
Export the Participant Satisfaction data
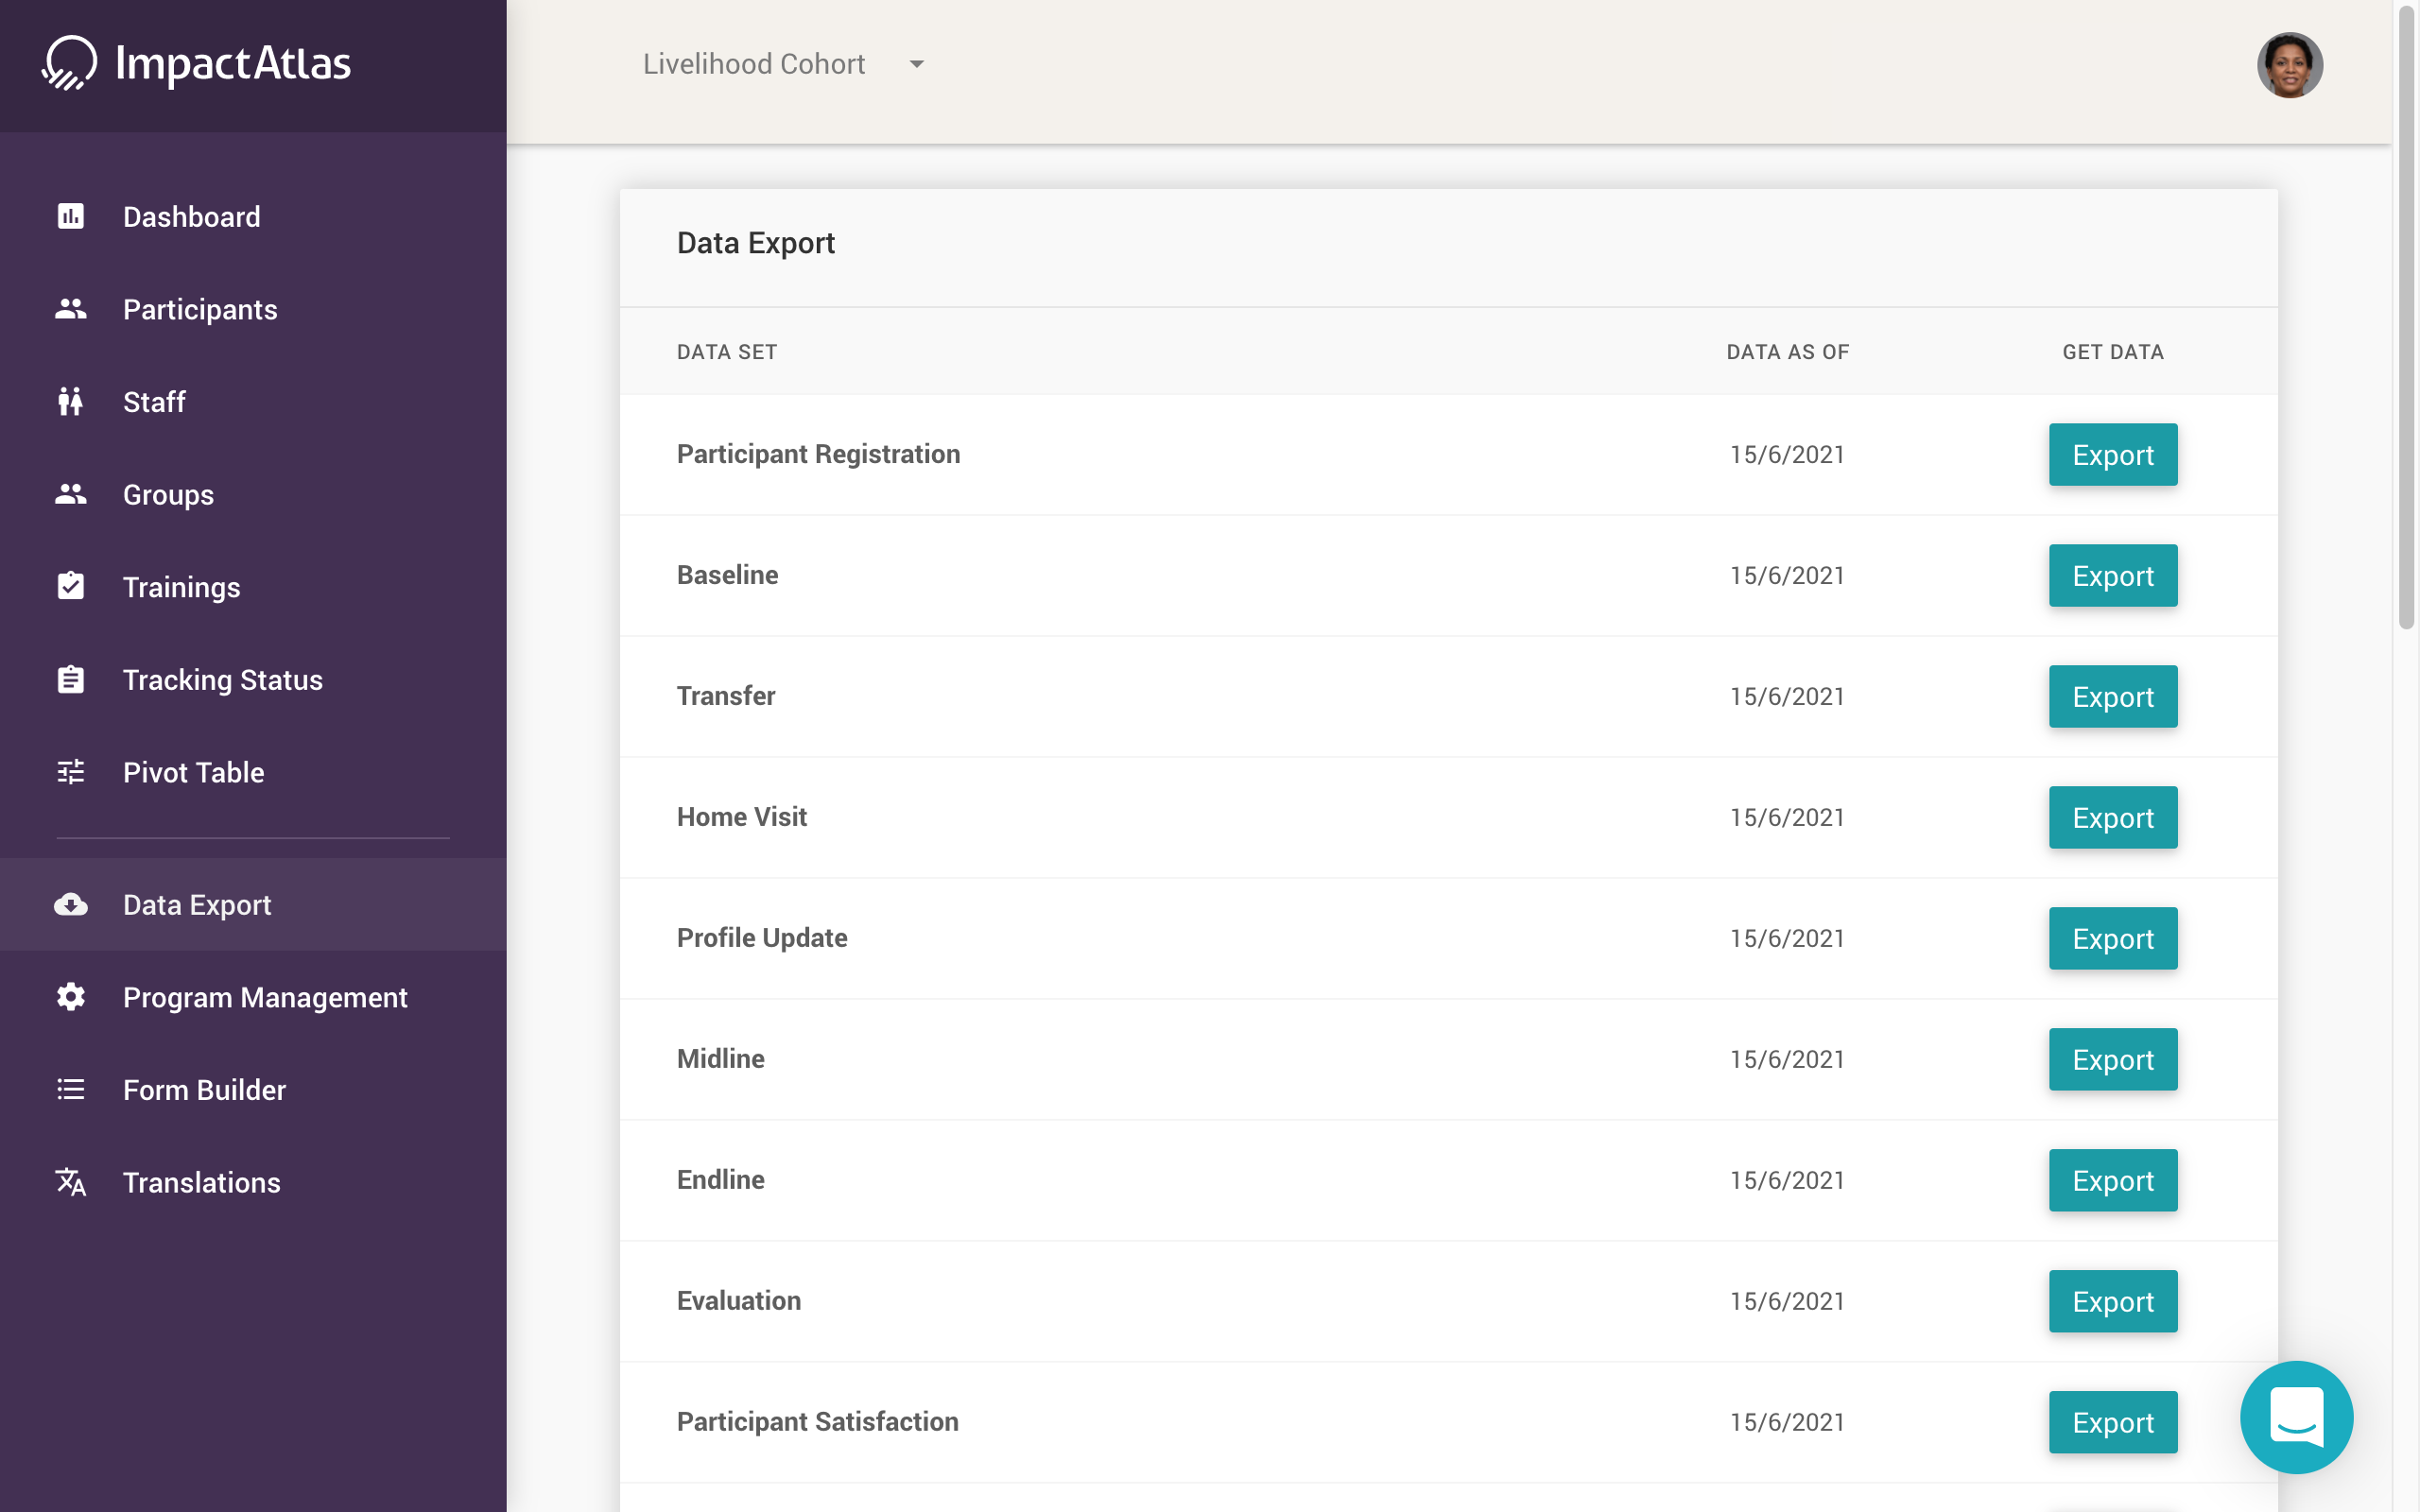(2112, 1421)
